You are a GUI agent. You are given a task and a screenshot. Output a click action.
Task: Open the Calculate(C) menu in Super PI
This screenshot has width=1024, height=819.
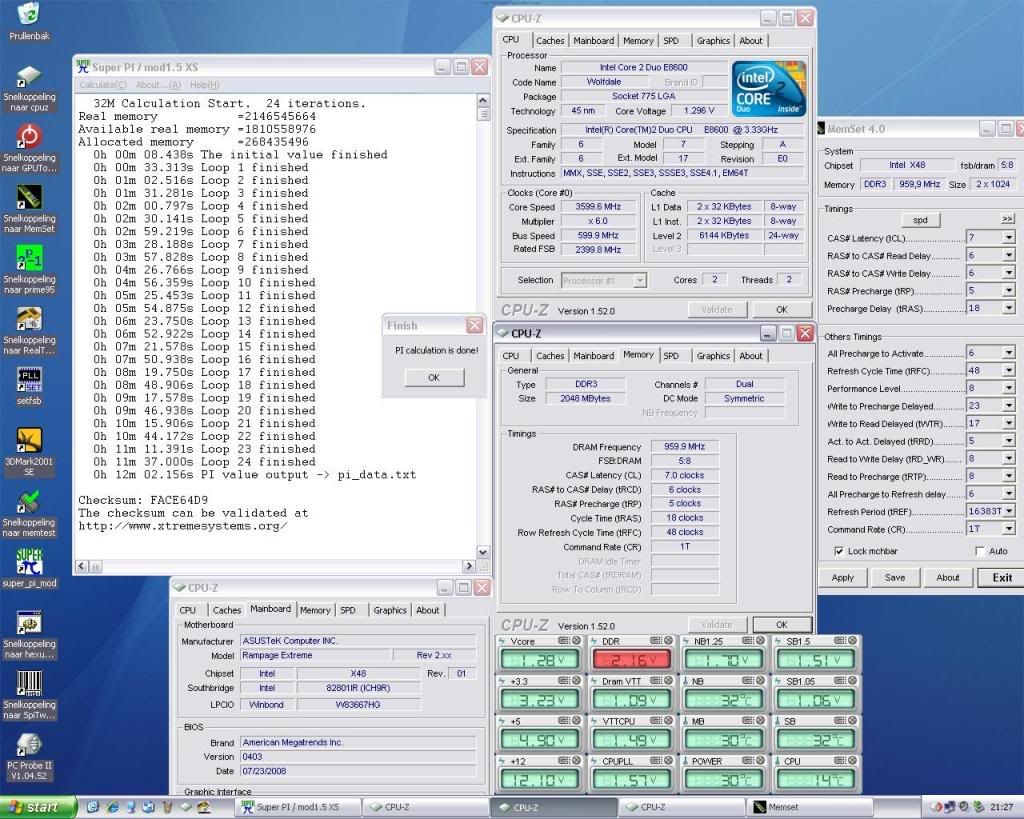pyautogui.click(x=103, y=85)
